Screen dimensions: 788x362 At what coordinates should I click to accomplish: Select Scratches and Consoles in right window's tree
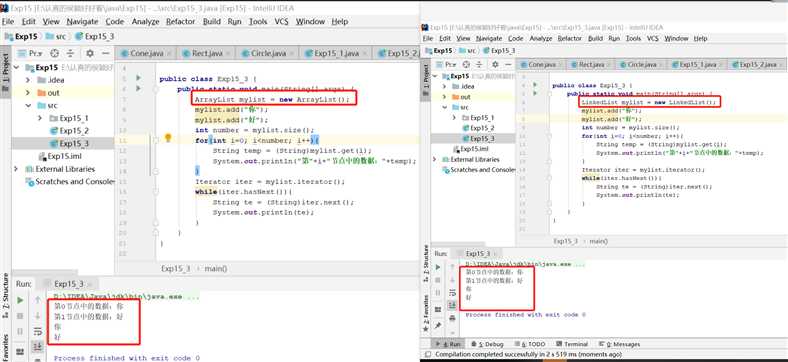click(478, 170)
